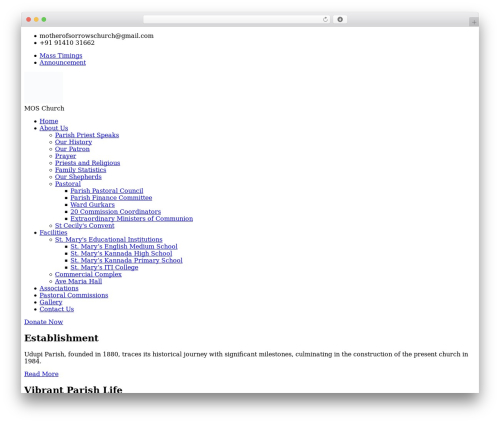Open Parish Finance Committee link
The width and height of the screenshot is (500, 423).
click(111, 198)
